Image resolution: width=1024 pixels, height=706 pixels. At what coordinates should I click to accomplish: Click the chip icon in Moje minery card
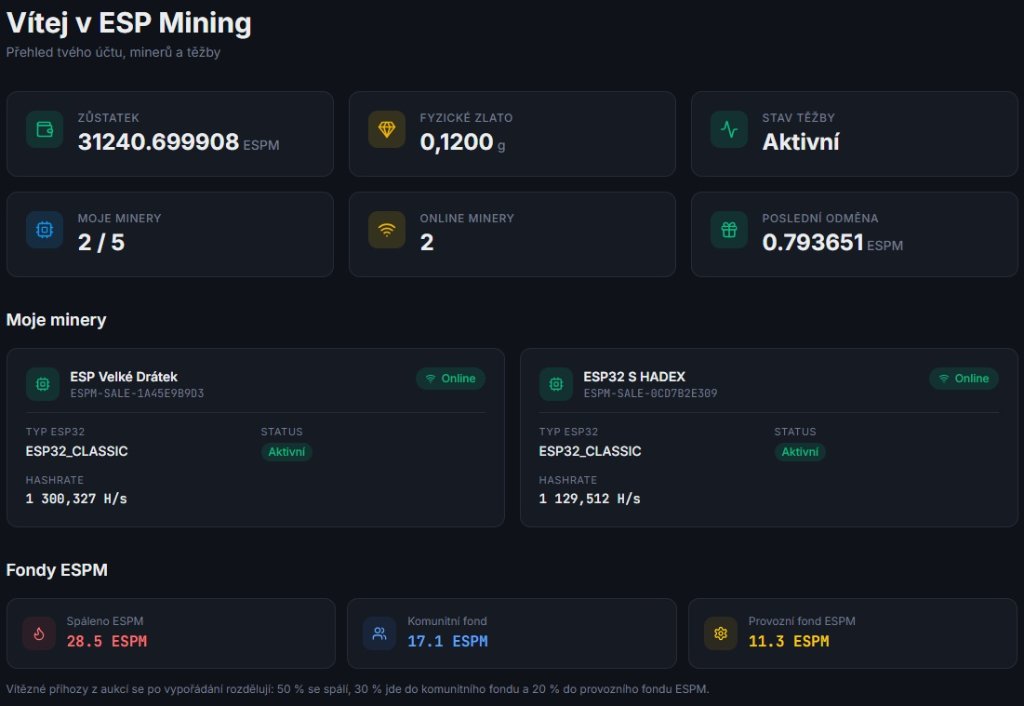[44, 230]
